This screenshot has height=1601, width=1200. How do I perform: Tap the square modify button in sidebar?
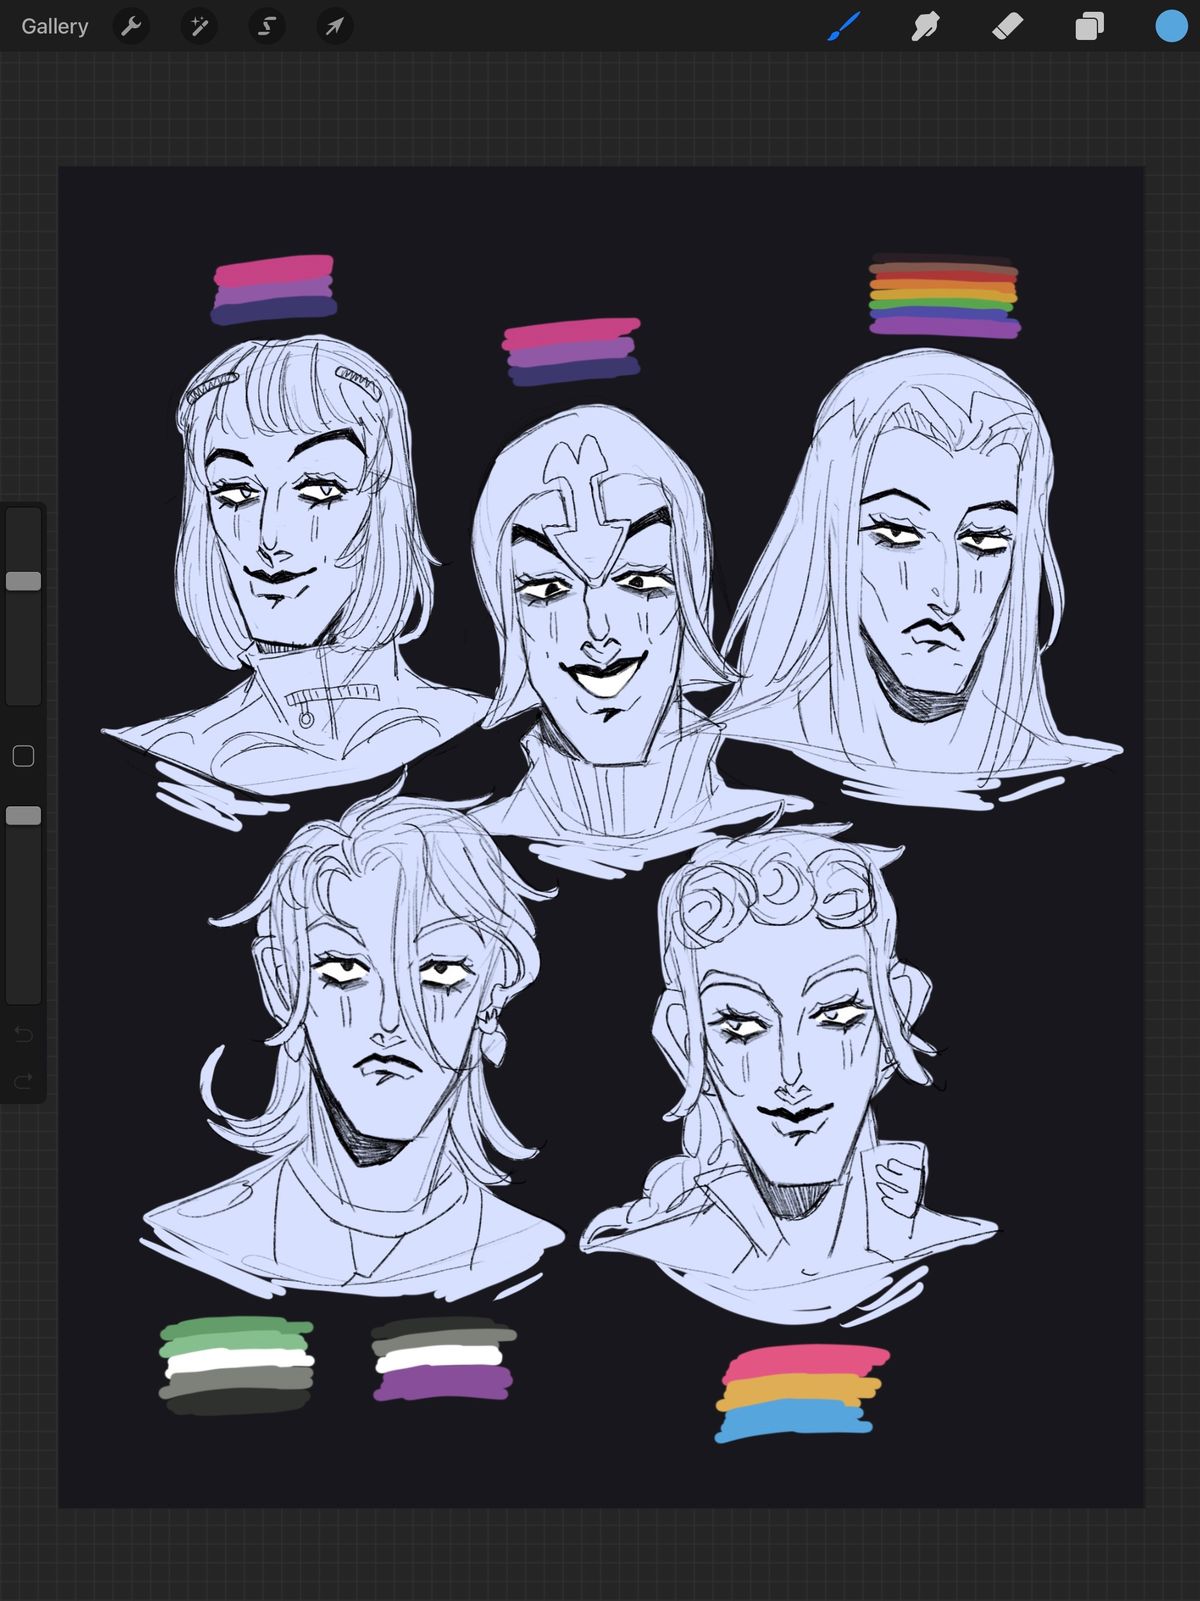click(x=23, y=756)
